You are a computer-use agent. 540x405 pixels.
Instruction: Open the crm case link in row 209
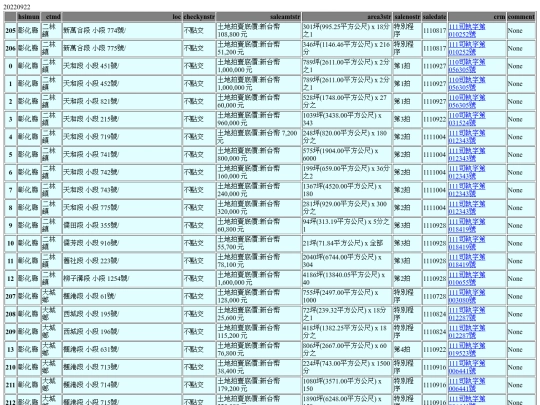tap(467, 332)
